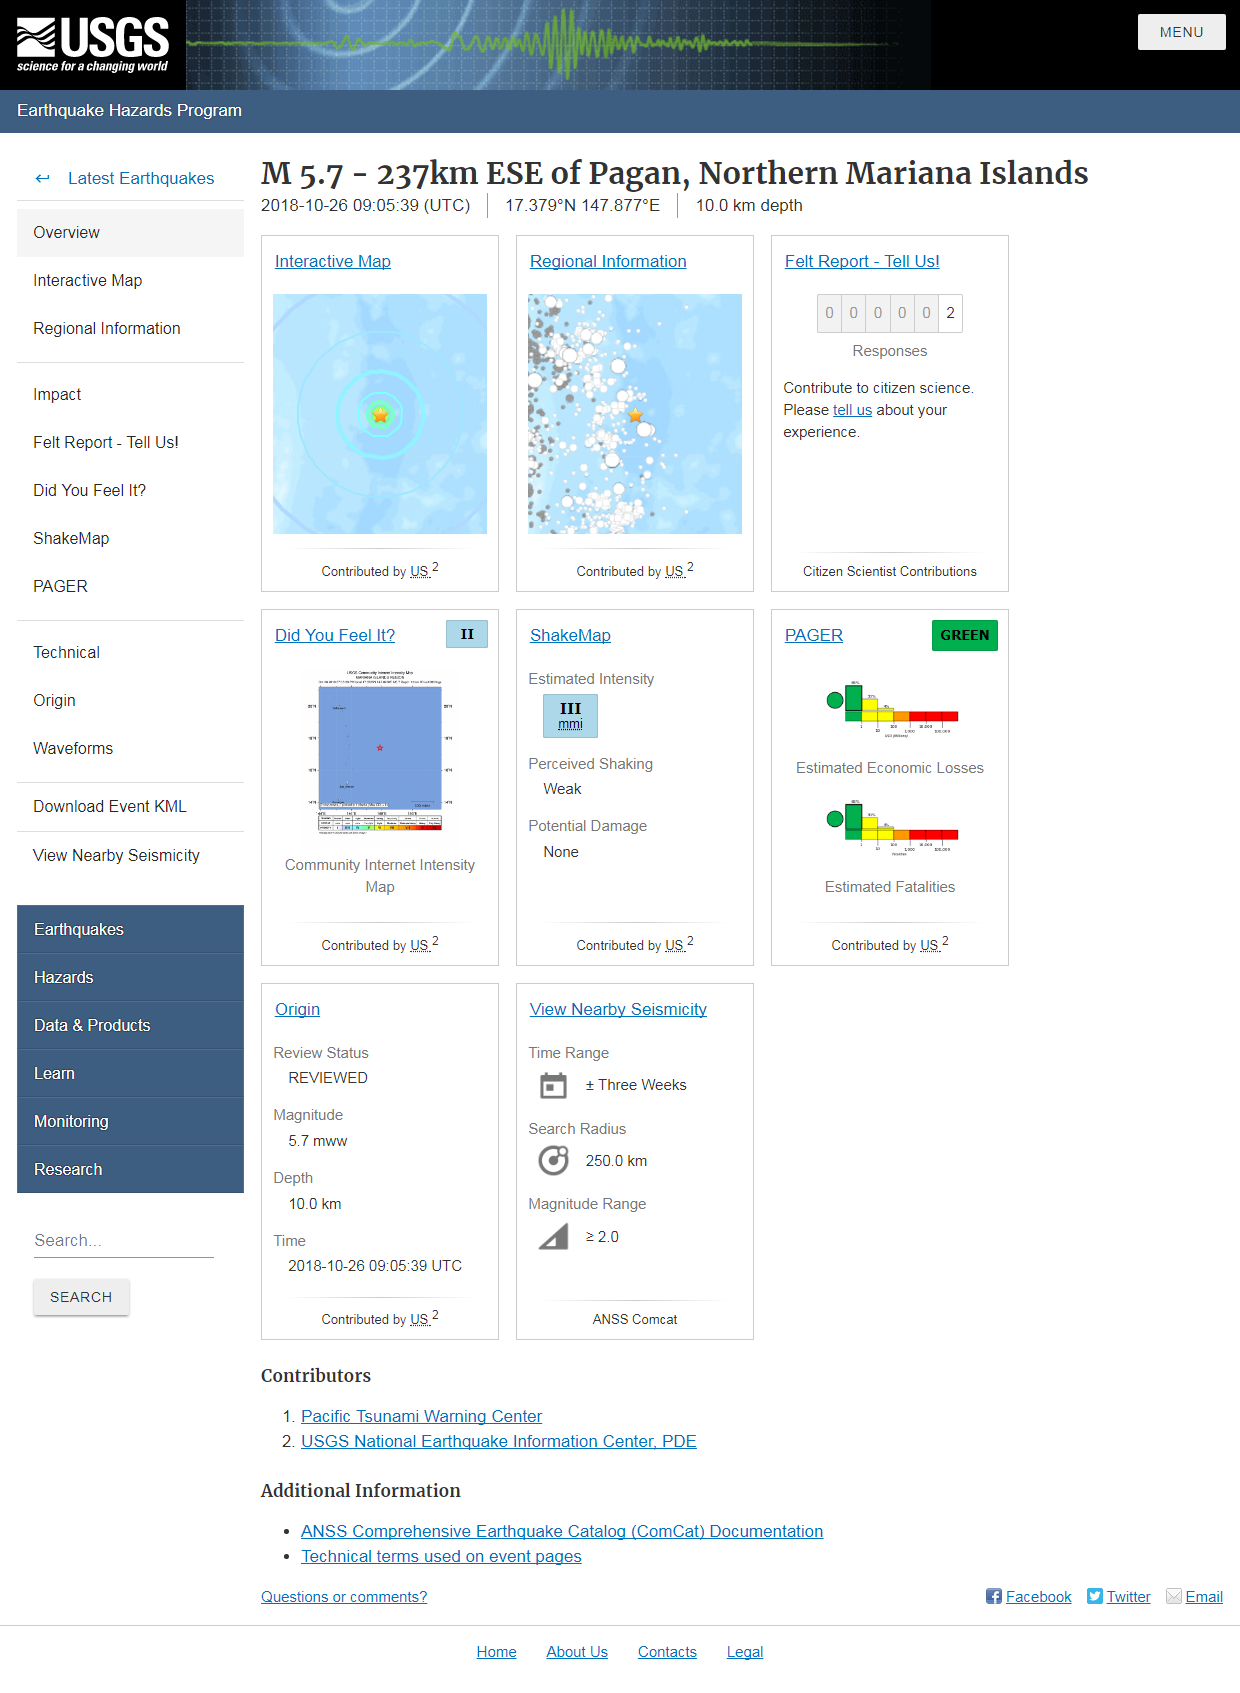Select Origin in the sidebar
Image resolution: width=1240 pixels, height=1693 pixels.
pyautogui.click(x=130, y=700)
